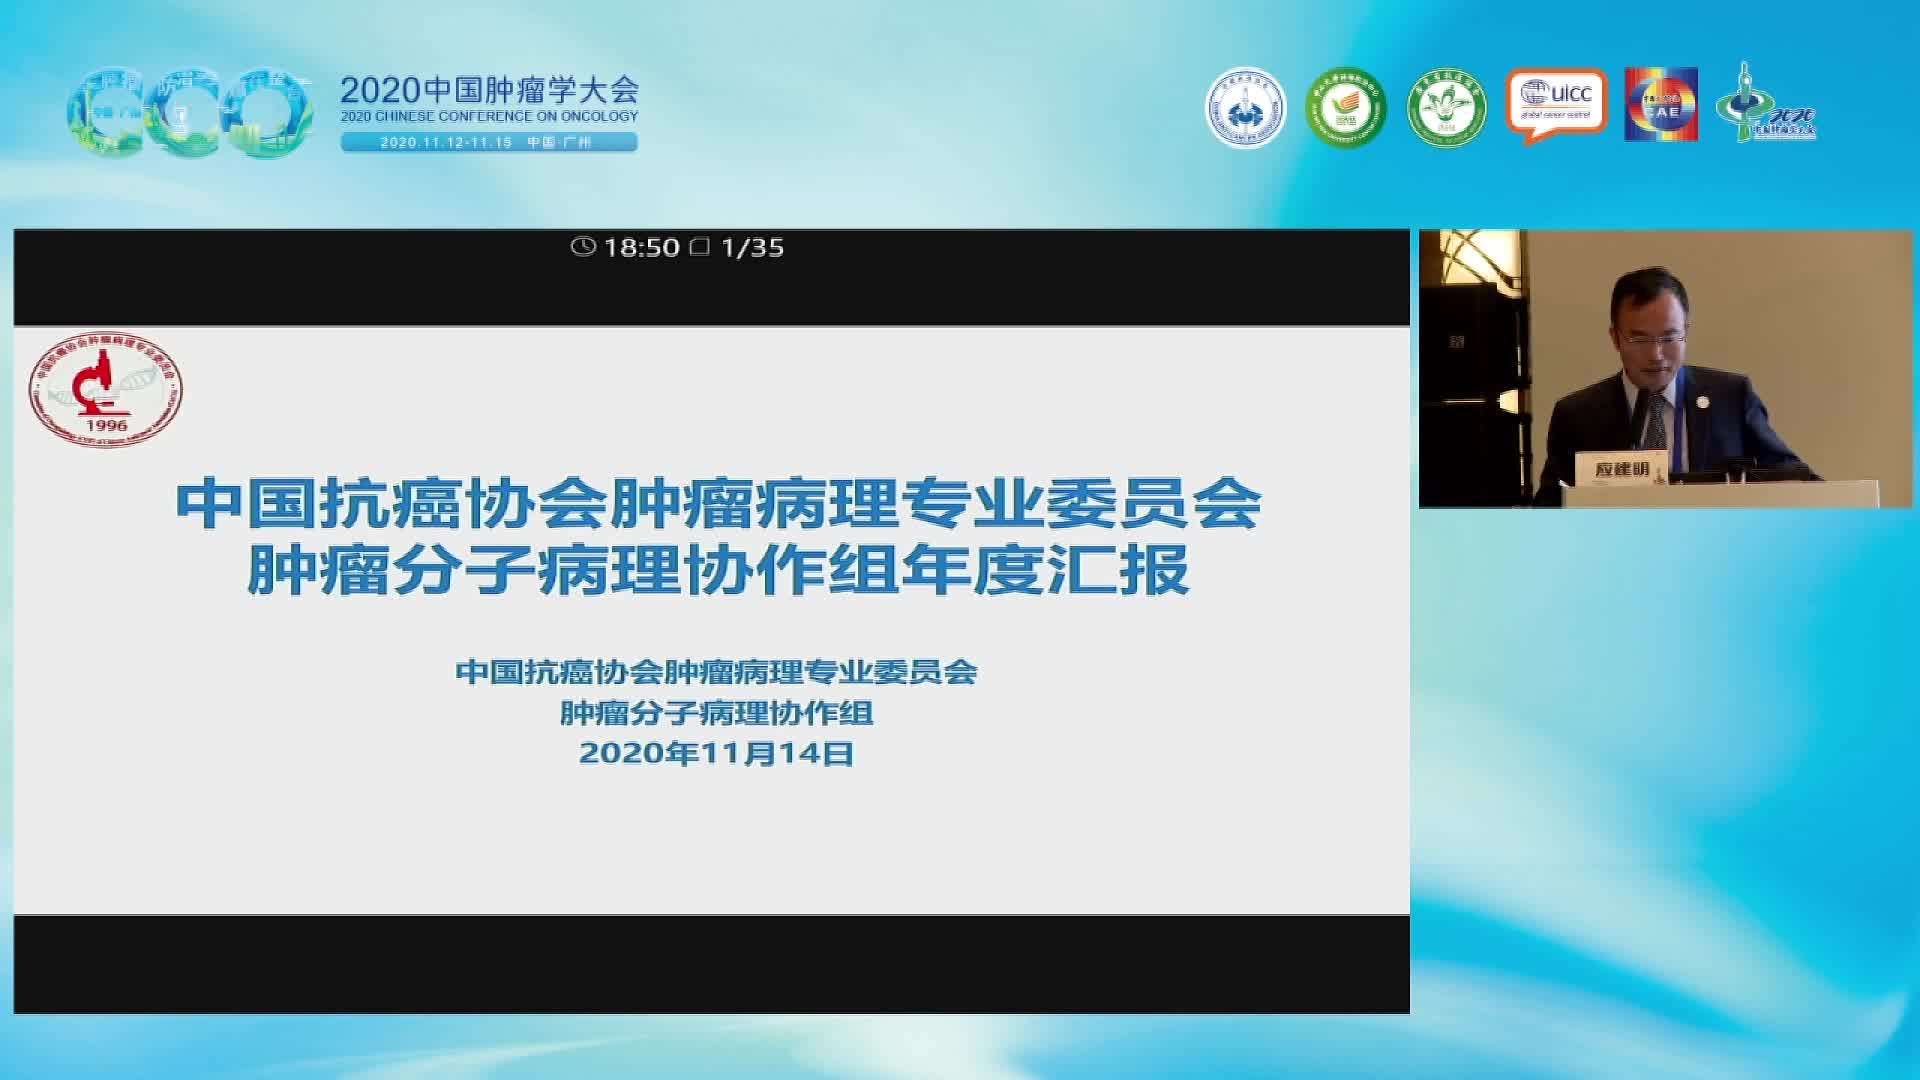Screen dimensions: 1920x1080
Task: Click the green and orange circular logo
Action: tap(1346, 108)
